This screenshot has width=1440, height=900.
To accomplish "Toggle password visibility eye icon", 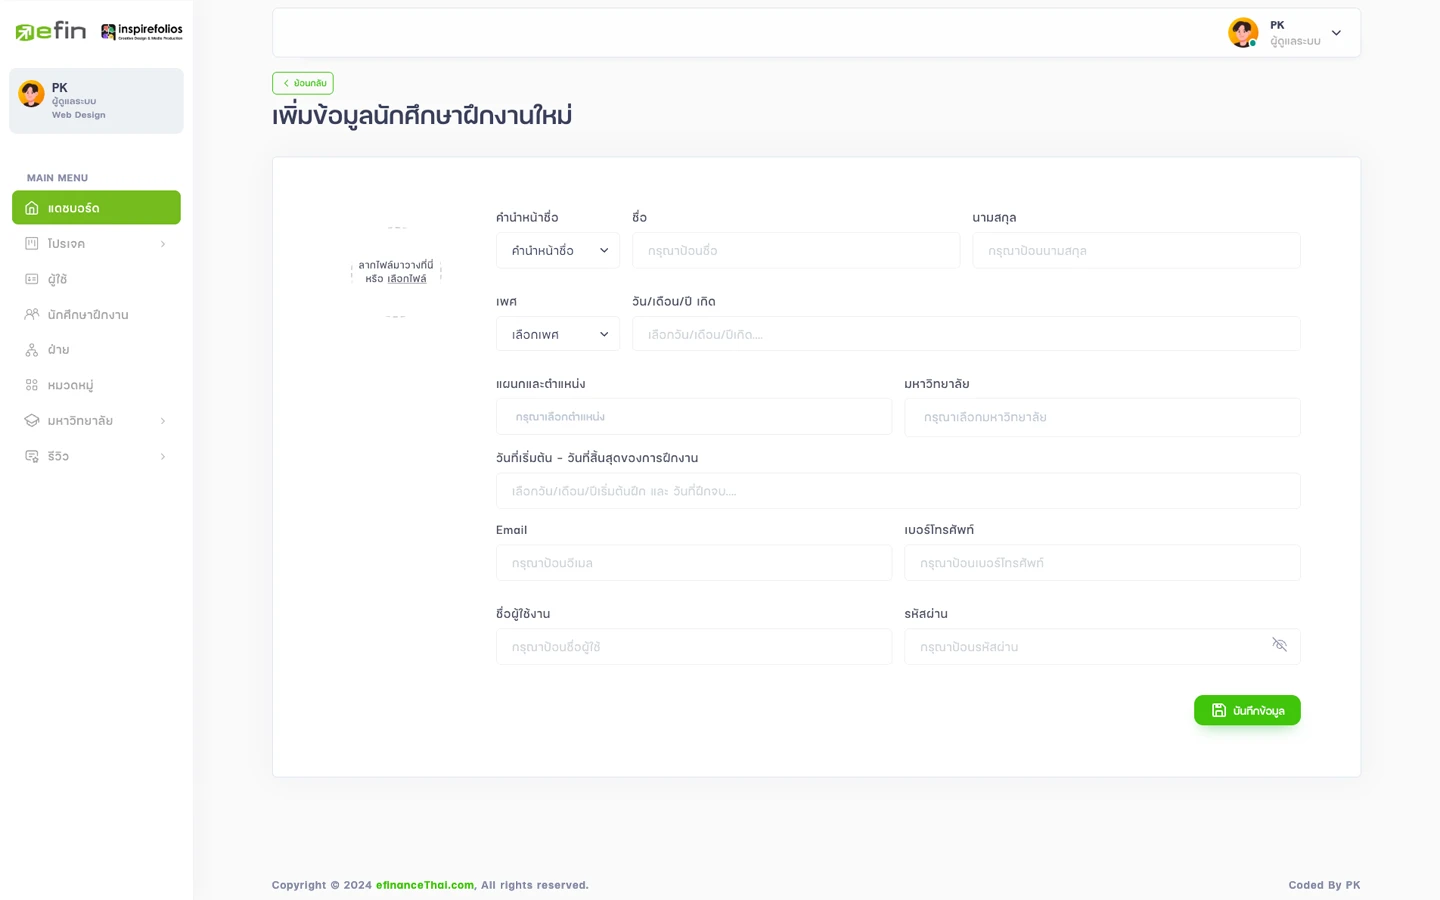I will pyautogui.click(x=1279, y=645).
